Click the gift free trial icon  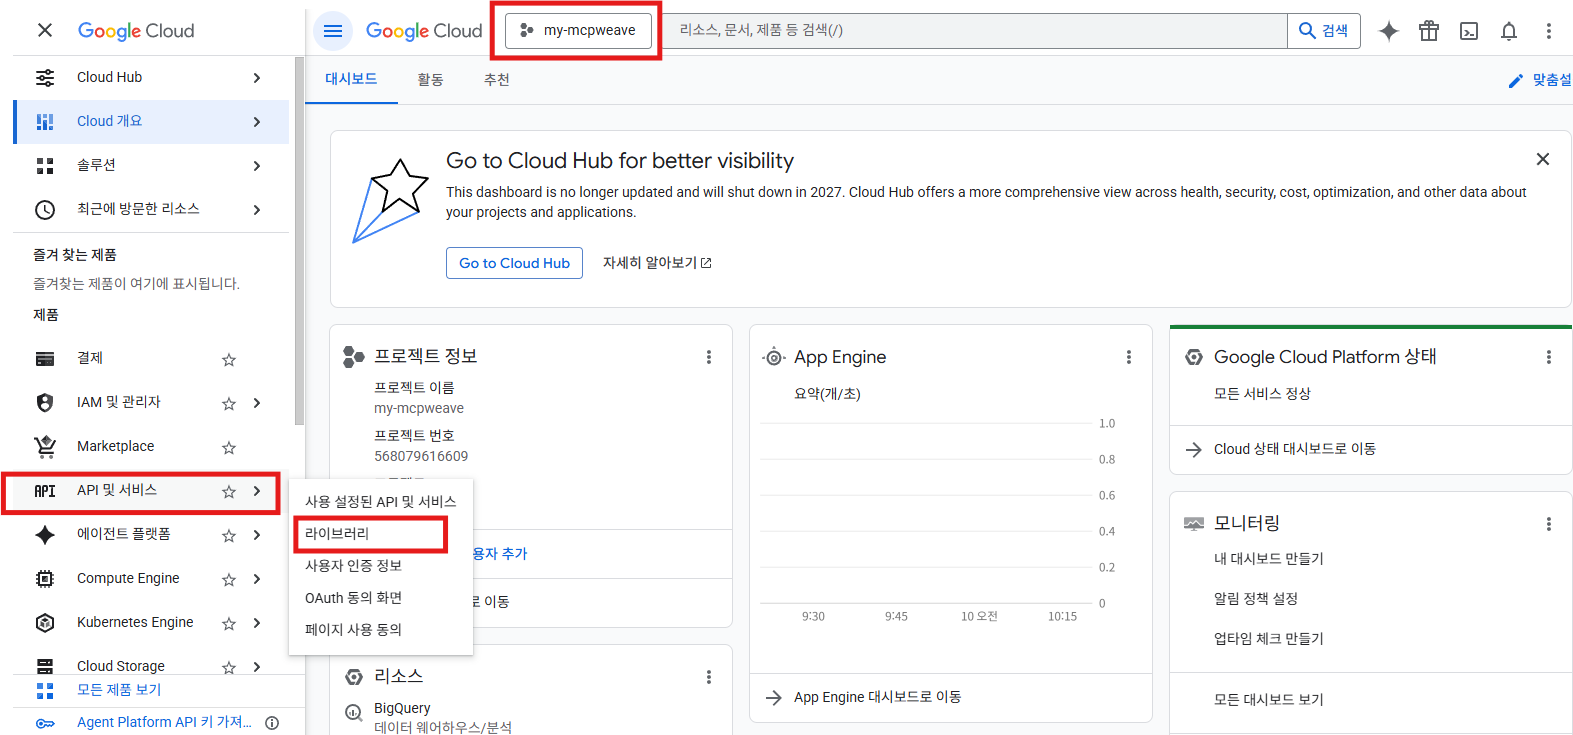(x=1429, y=31)
